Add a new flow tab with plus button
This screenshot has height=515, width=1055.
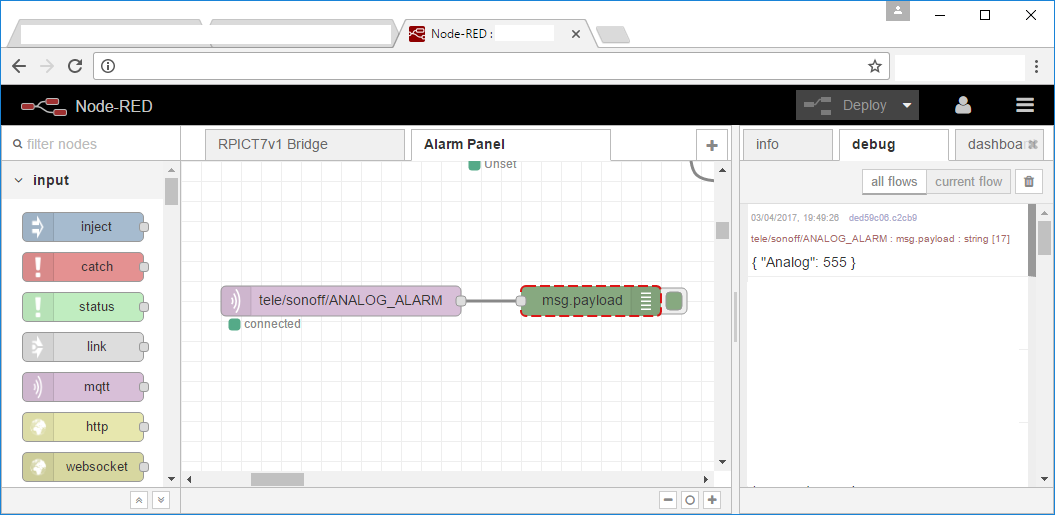(712, 145)
